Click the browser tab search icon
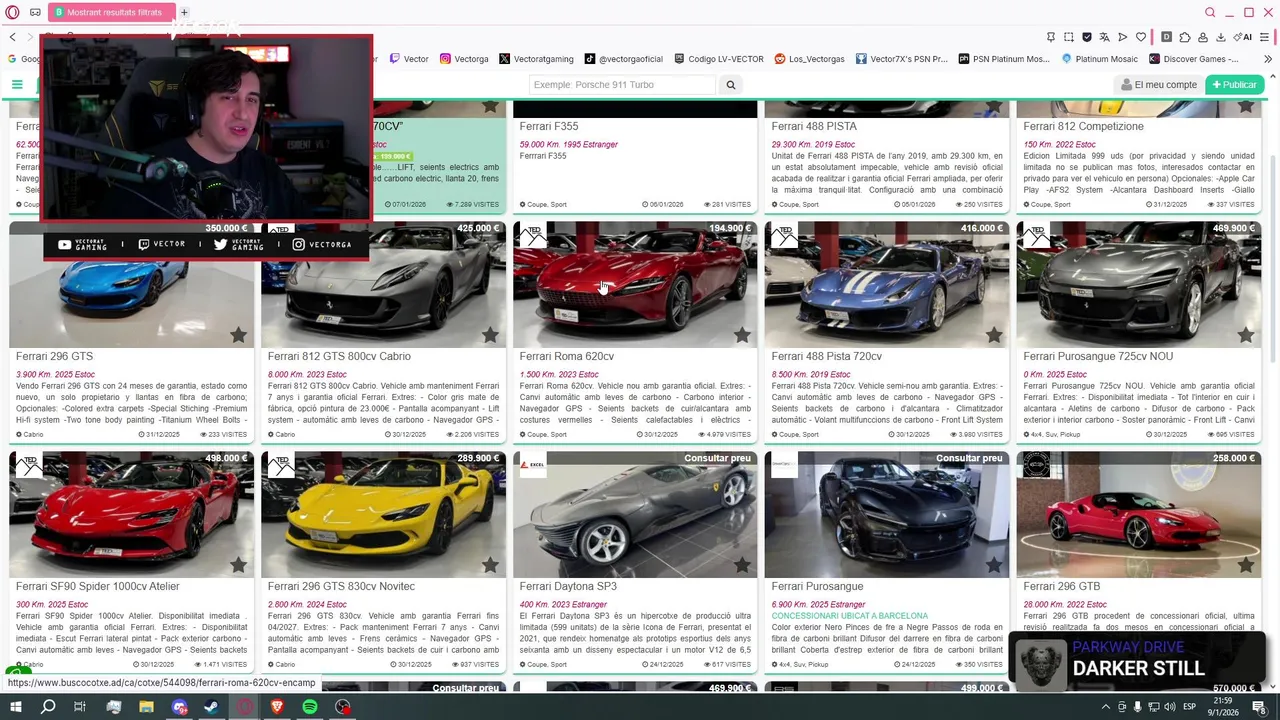The image size is (1280, 720). [1210, 12]
